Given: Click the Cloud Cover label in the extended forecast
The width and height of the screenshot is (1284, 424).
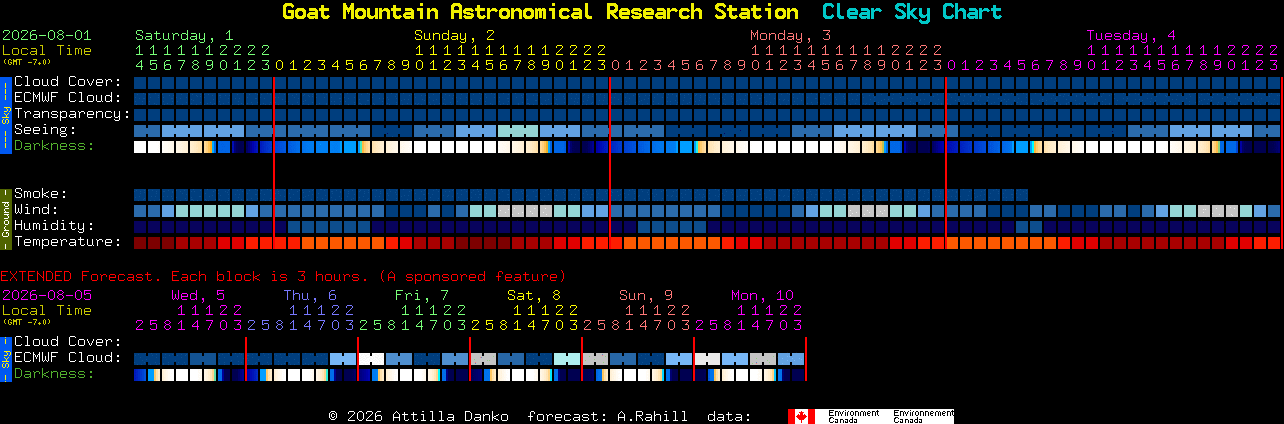Looking at the screenshot, I should 68,341.
